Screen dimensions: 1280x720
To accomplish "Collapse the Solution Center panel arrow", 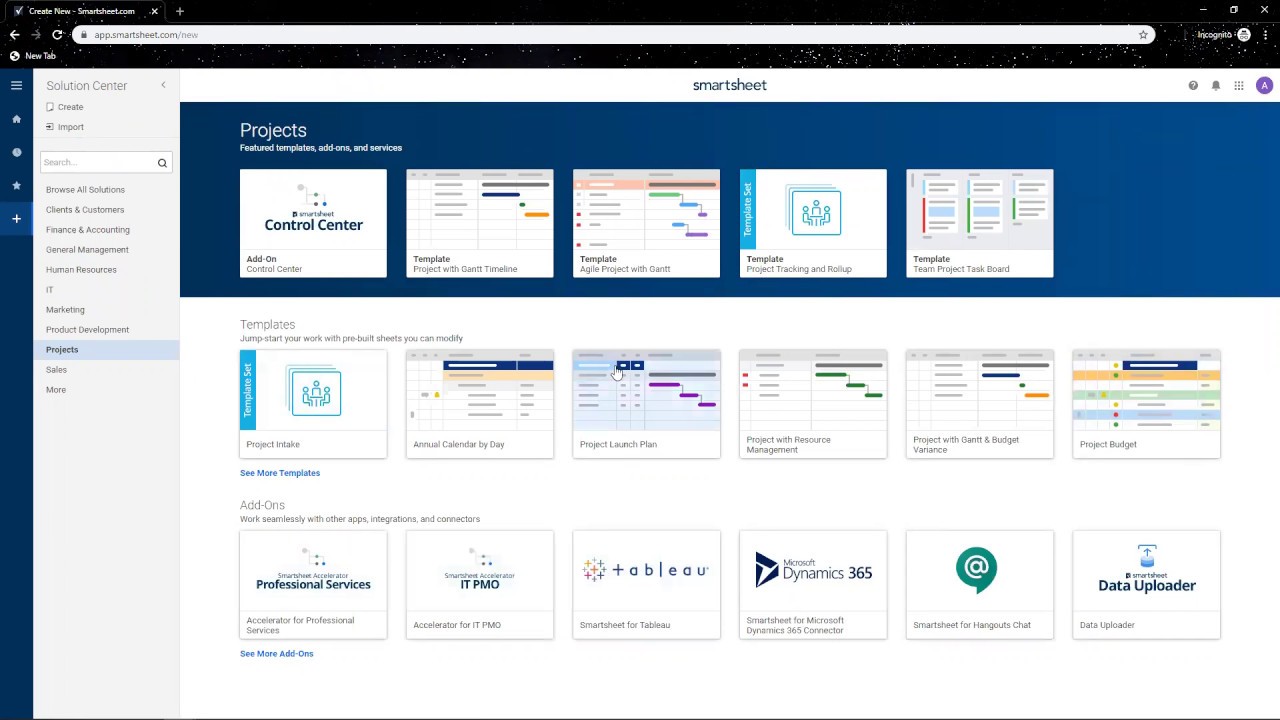I will click(x=163, y=85).
